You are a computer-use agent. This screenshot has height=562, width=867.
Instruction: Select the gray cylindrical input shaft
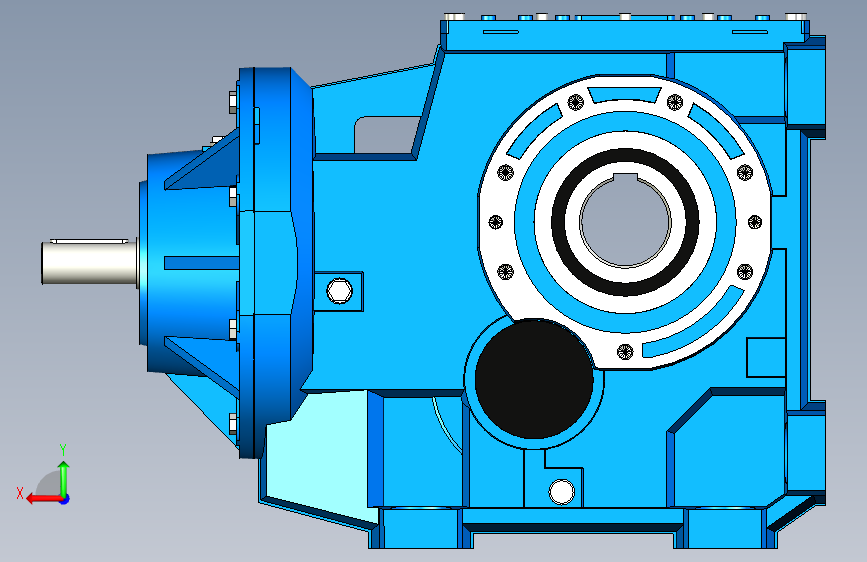click(x=90, y=262)
